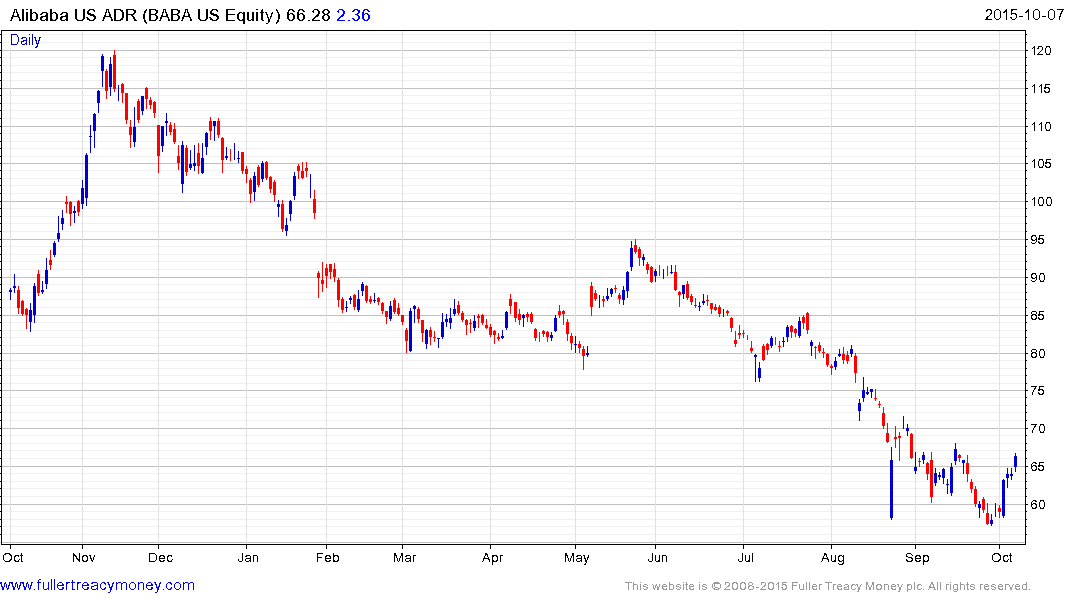This screenshot has height=600, width=1075.
Task: Click the 100 price axis label
Action: coord(1041,202)
